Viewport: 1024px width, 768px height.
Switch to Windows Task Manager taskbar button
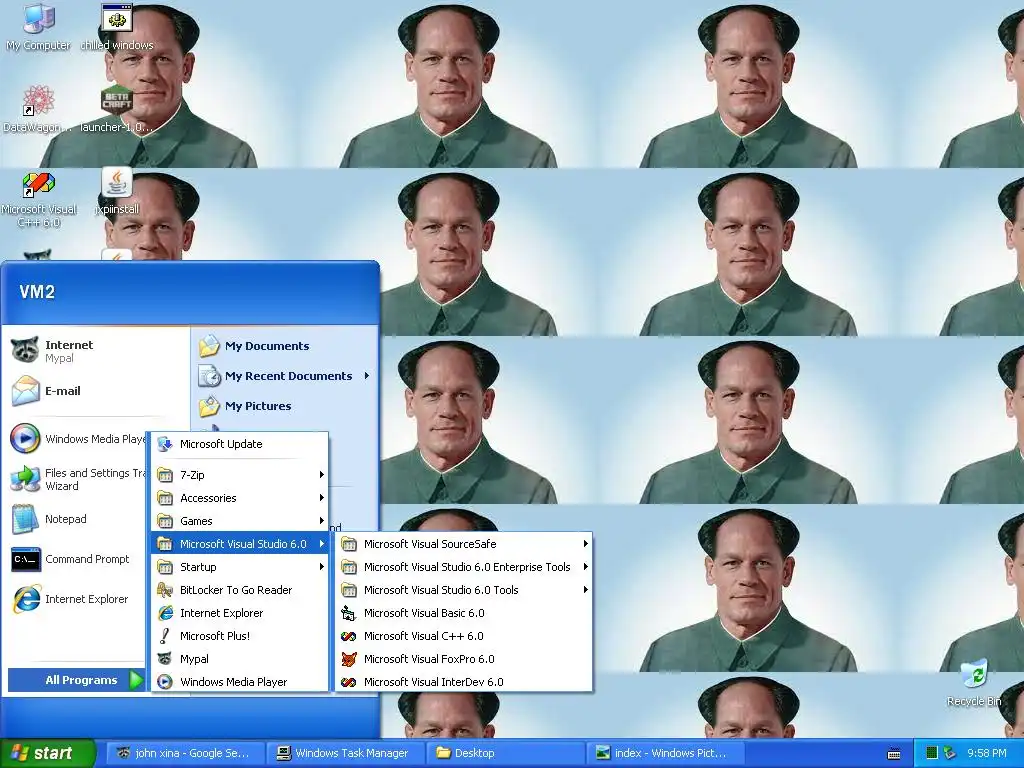click(346, 753)
